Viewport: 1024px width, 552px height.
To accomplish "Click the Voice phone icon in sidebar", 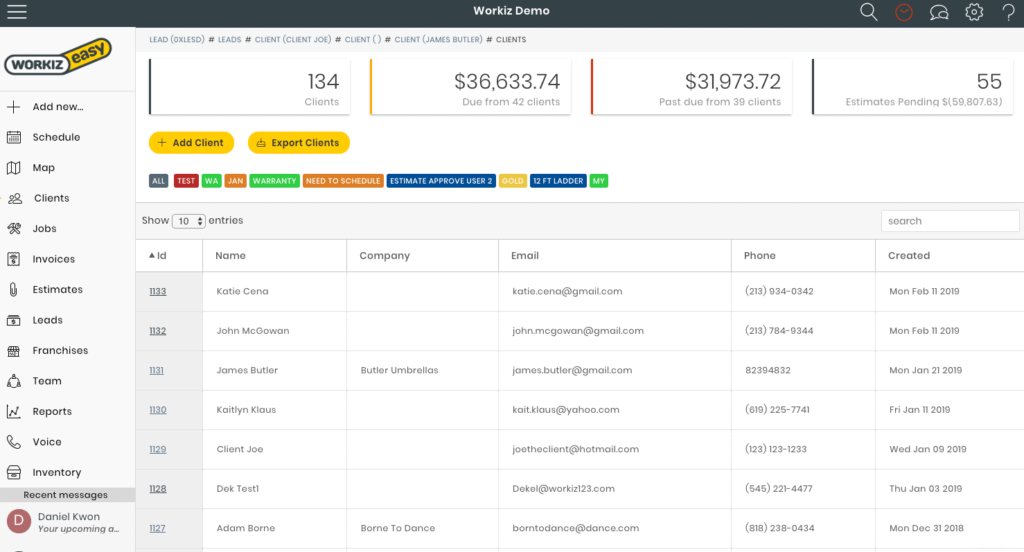I will (14, 442).
